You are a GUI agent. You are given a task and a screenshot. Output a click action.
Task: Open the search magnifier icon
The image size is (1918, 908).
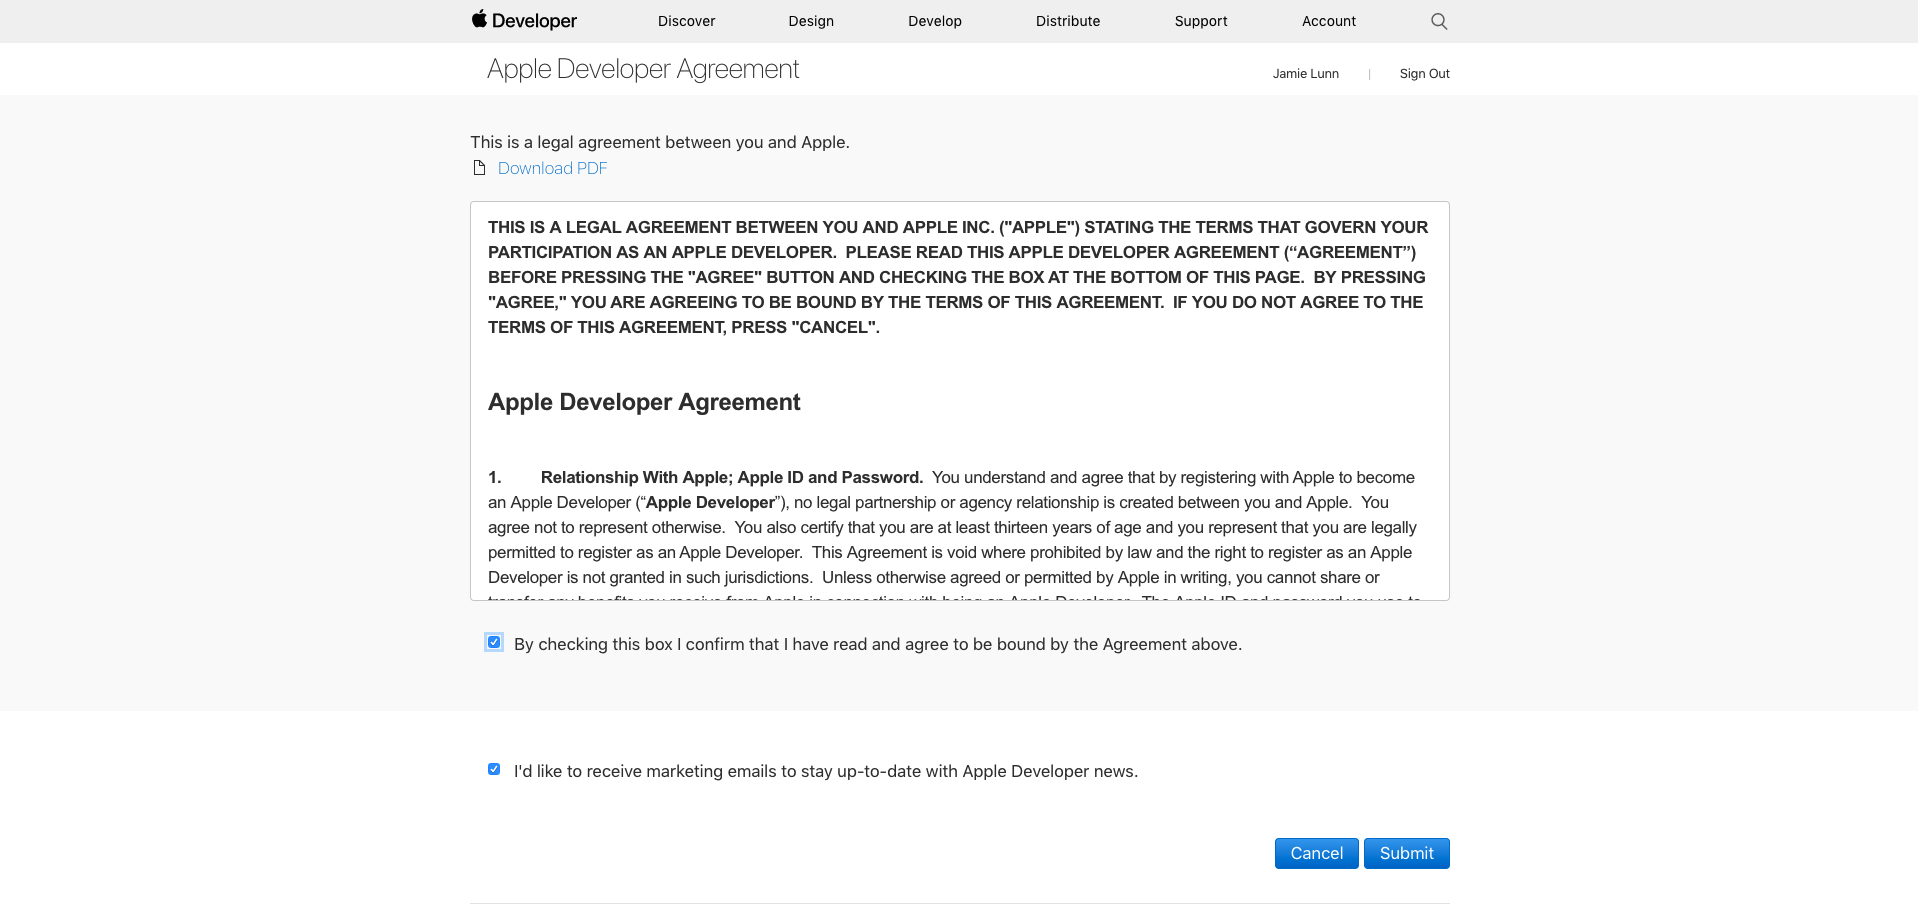tap(1439, 21)
